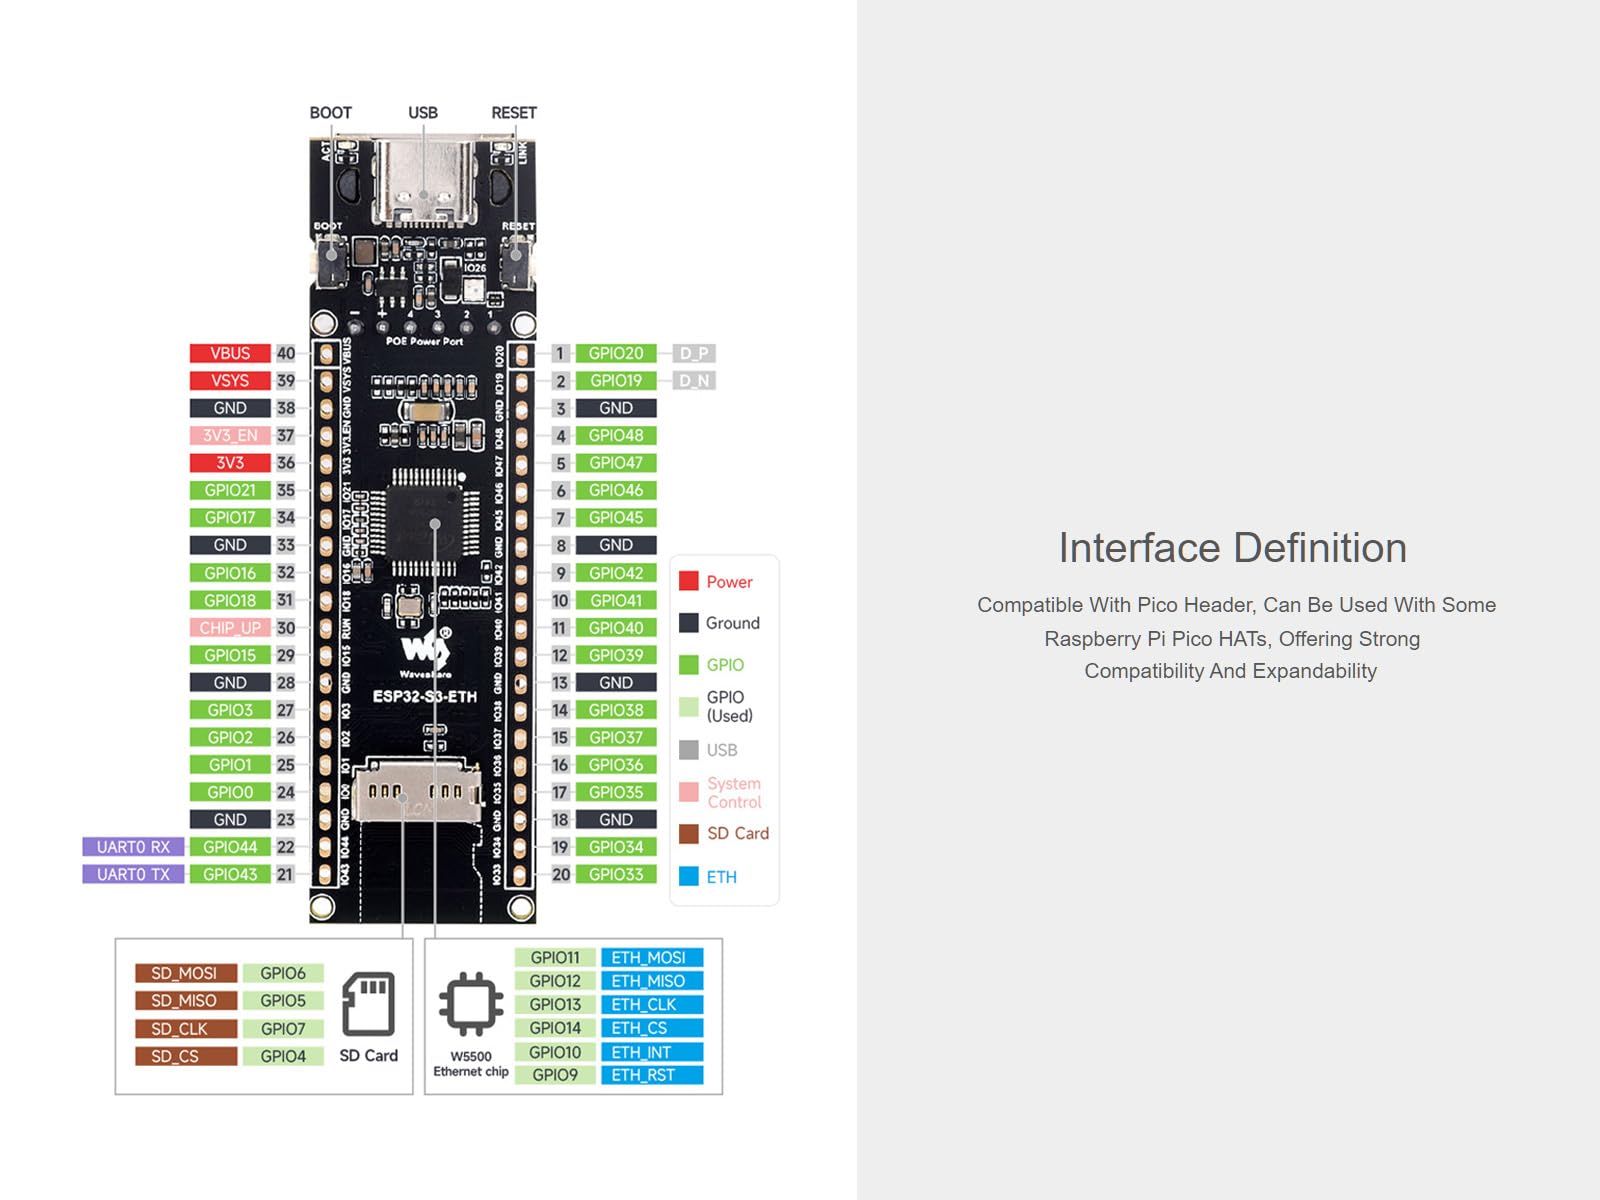Click the W5500 Ethernet chip icon

point(471,1003)
